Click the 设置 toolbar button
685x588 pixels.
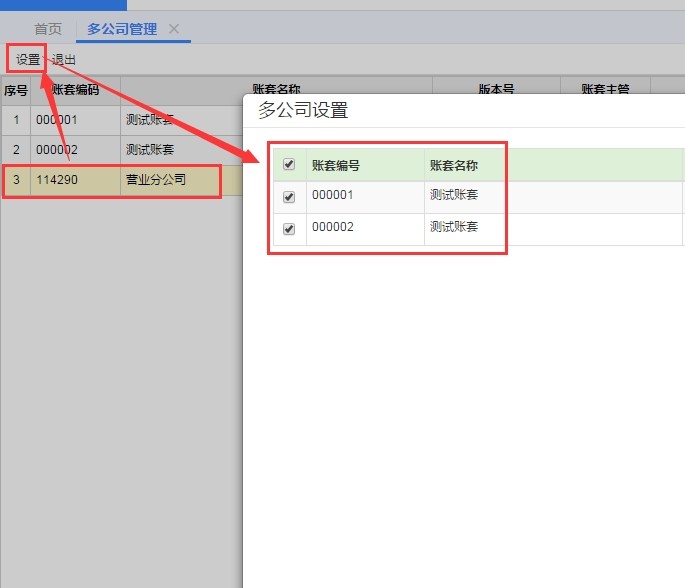click(x=28, y=59)
